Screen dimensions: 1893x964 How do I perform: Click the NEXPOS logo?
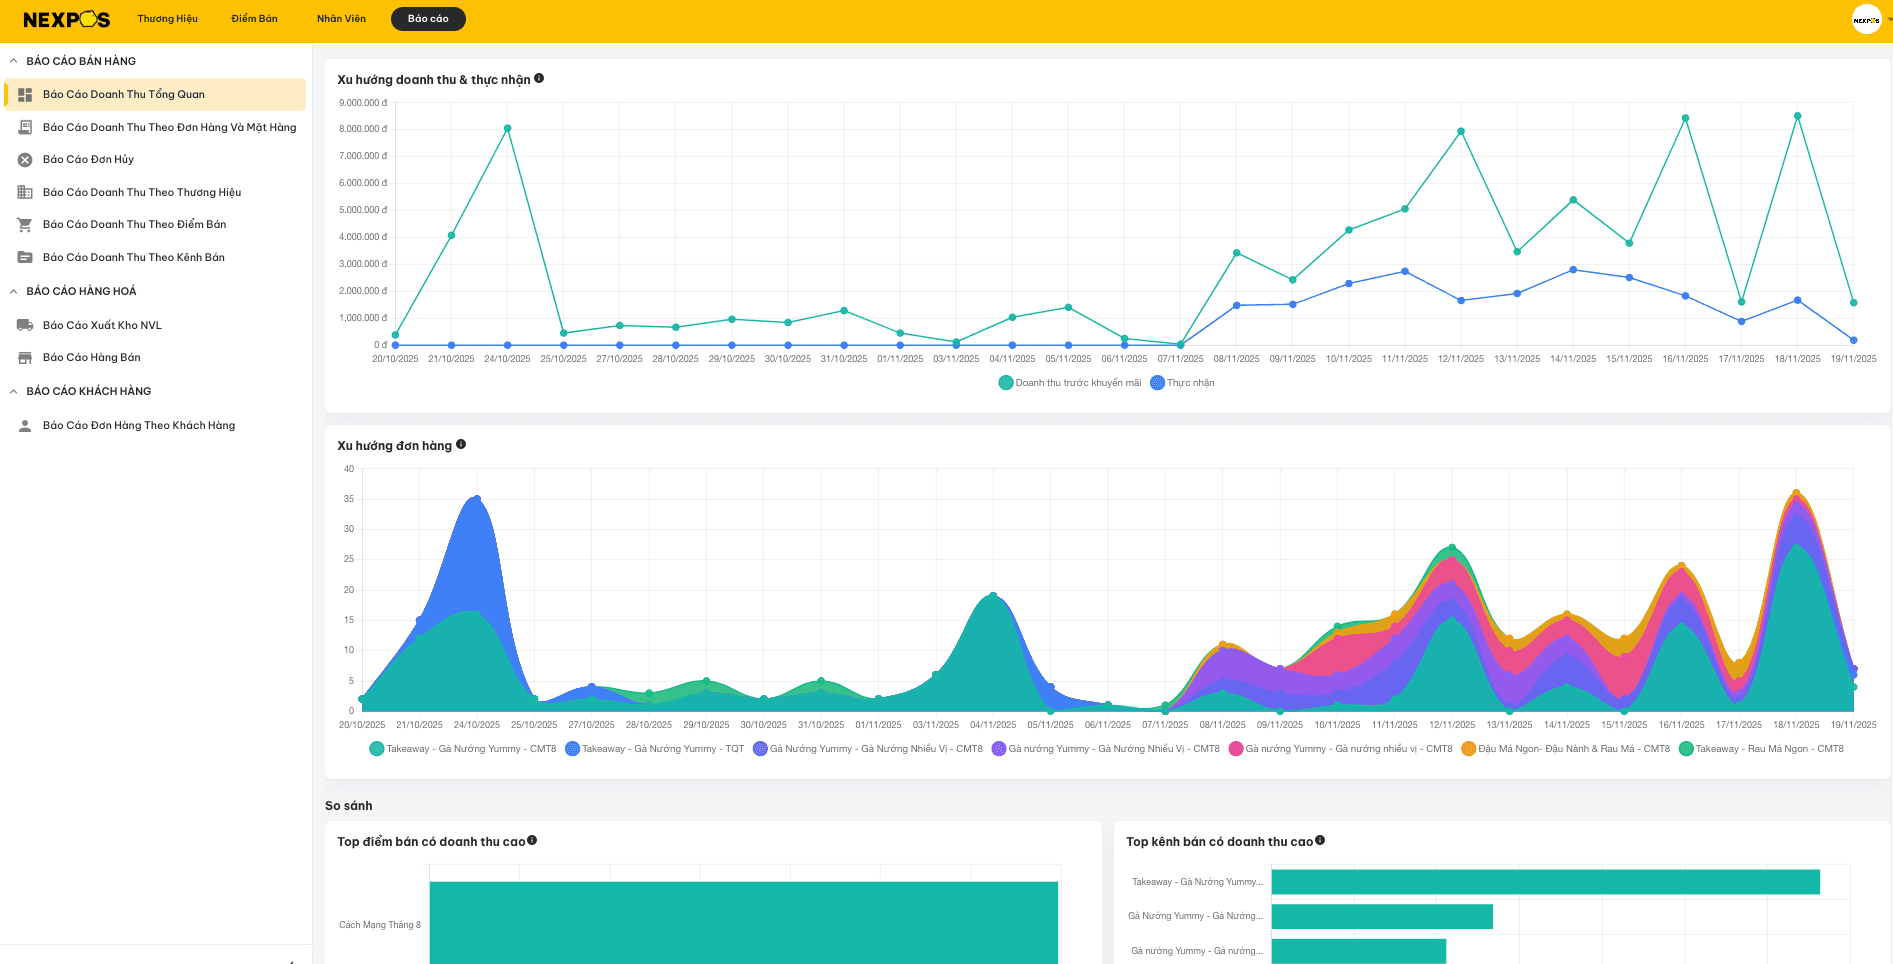pos(67,19)
